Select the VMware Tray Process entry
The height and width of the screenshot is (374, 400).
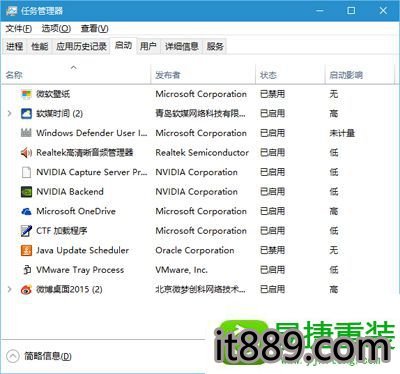point(80,270)
